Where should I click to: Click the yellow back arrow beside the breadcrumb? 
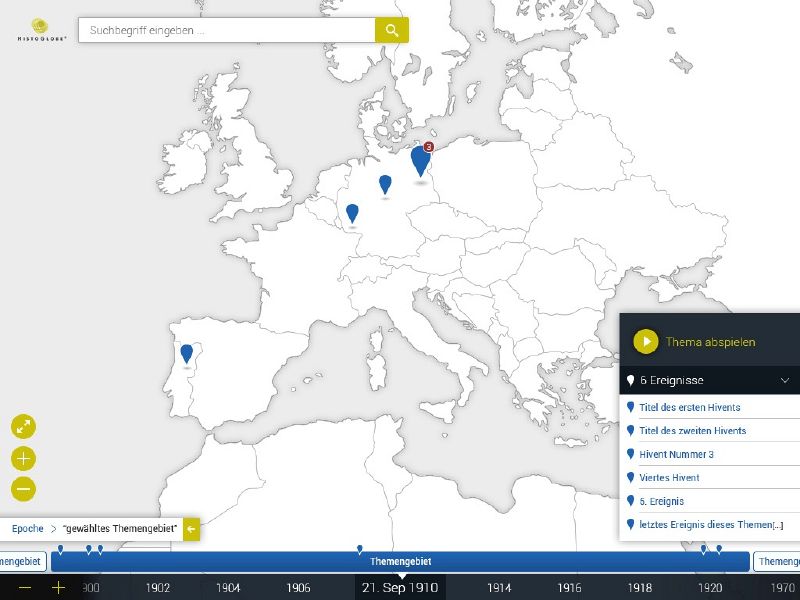click(191, 529)
